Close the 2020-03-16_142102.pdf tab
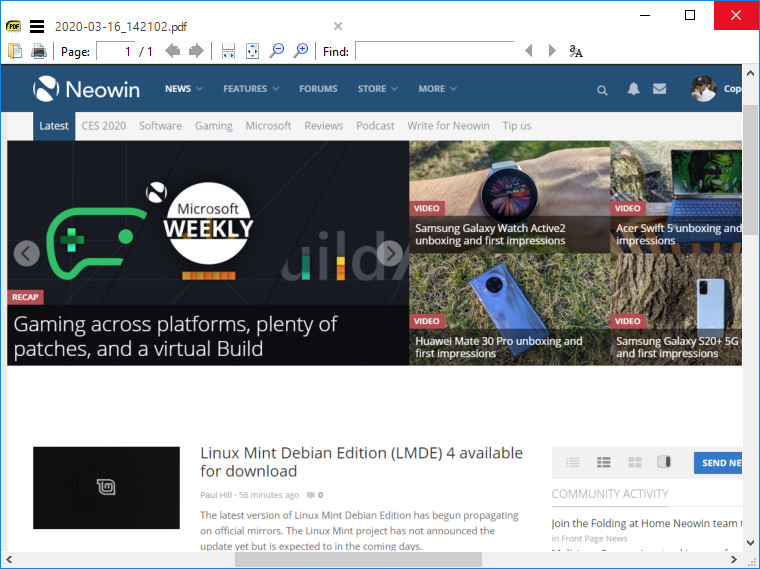 point(338,26)
